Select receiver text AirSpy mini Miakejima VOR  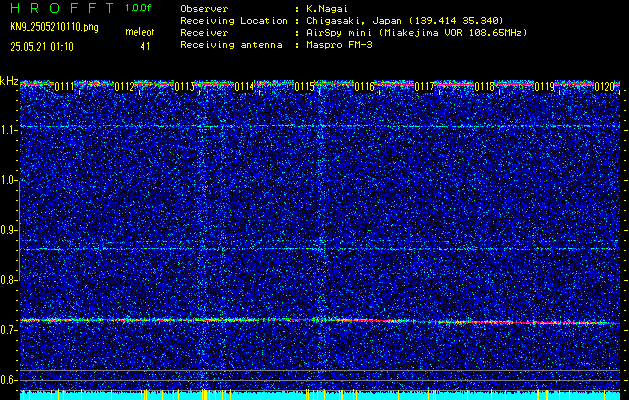pos(417,32)
